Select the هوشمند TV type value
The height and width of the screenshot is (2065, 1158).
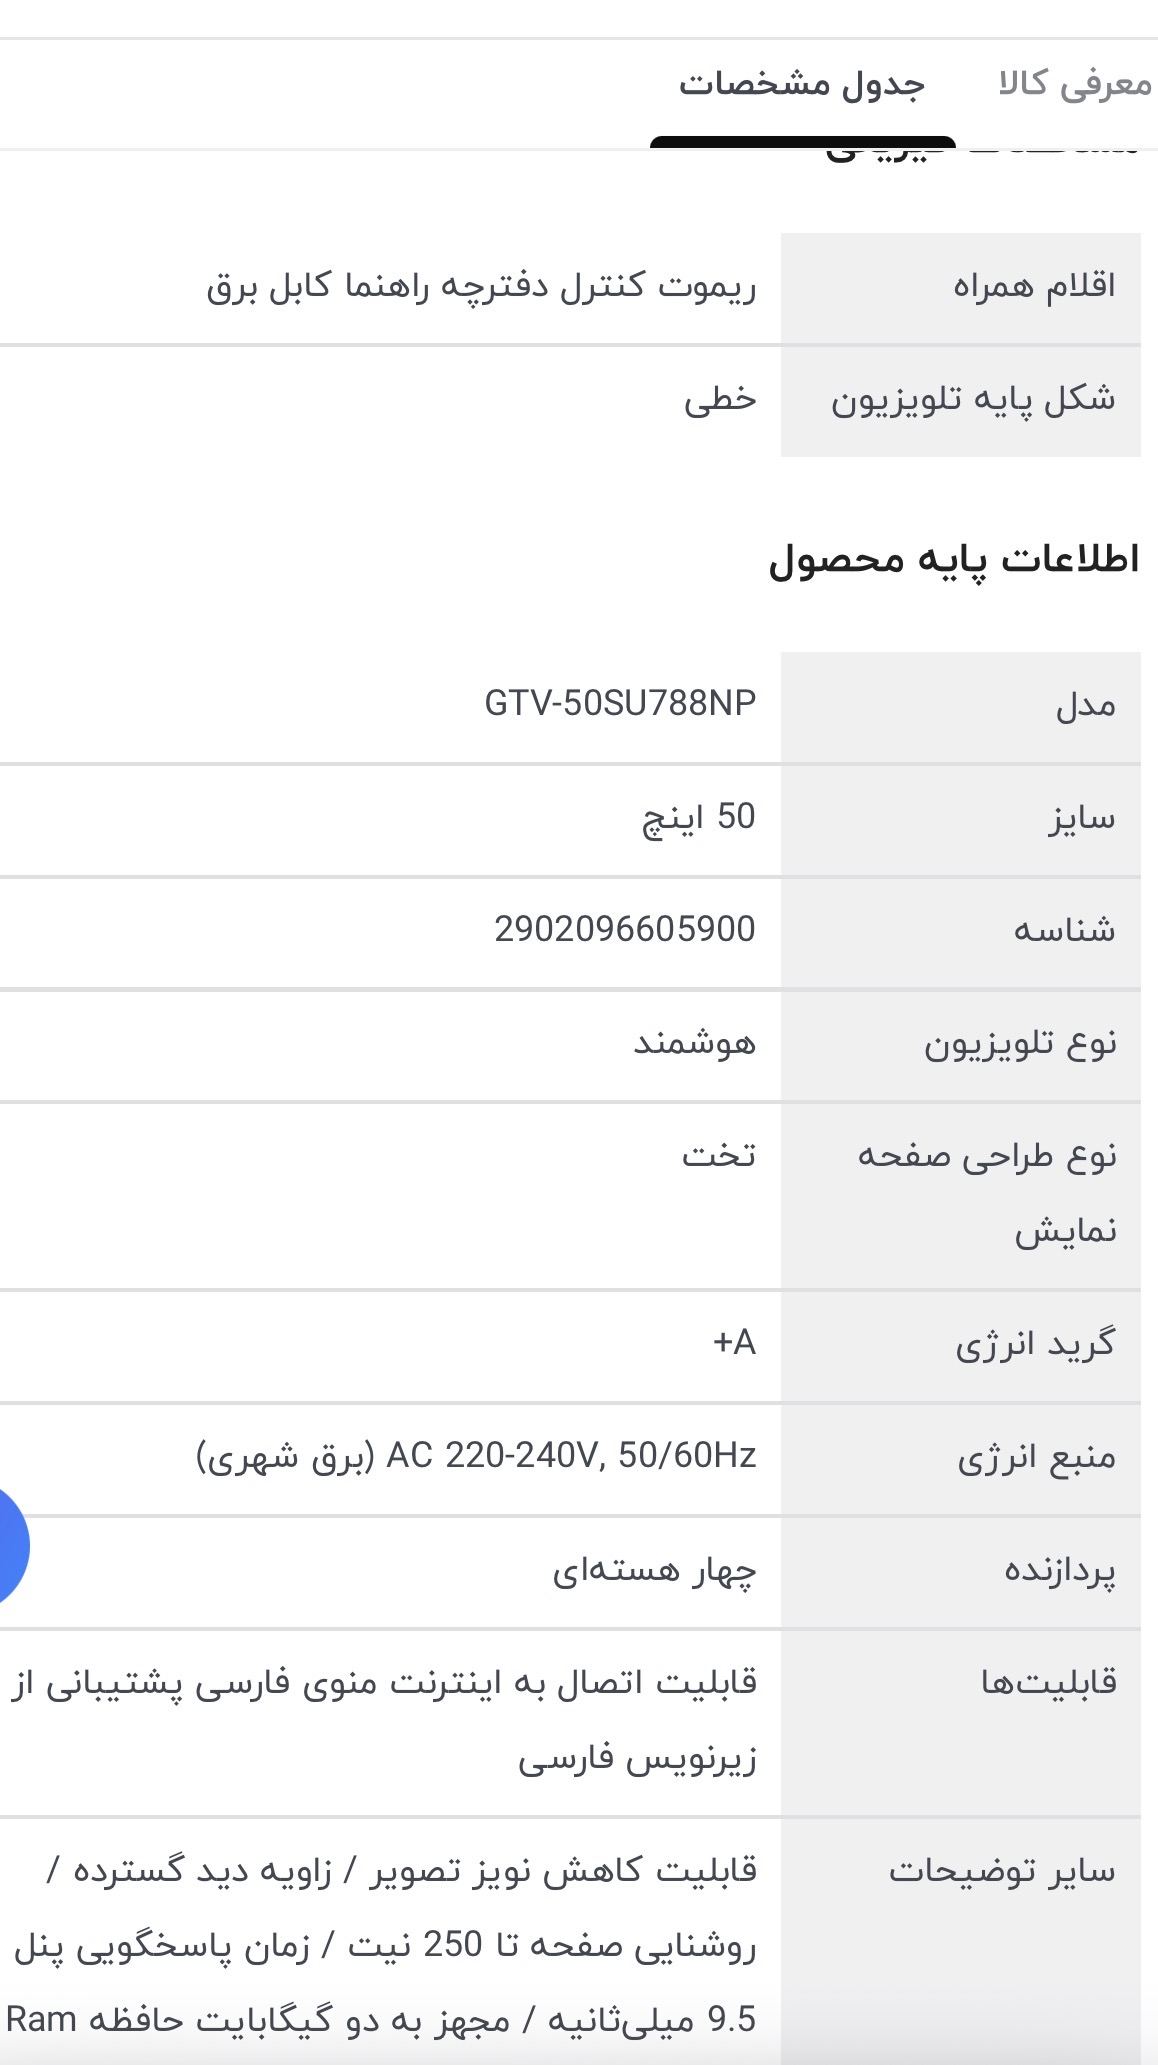[694, 1044]
